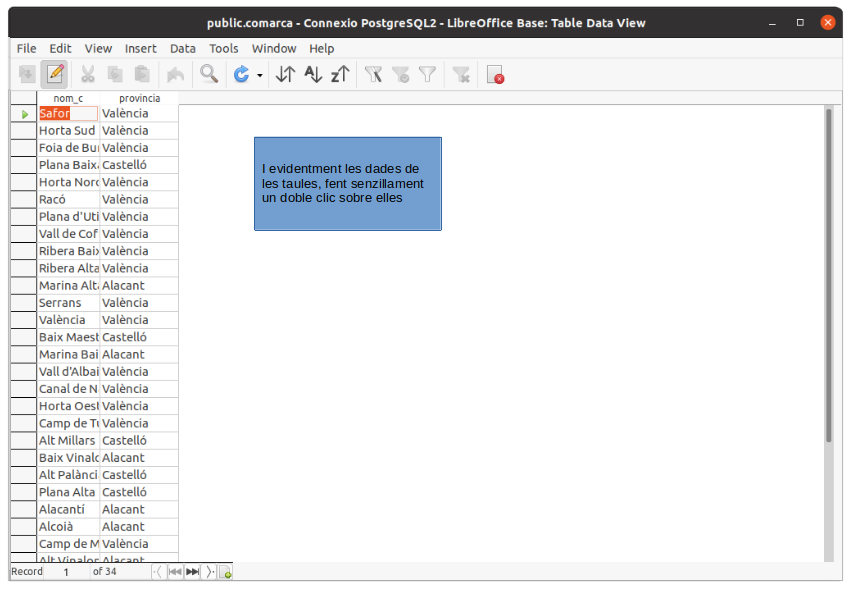The image size is (849, 589).
Task: Open Find Record magnifier icon
Action: click(x=209, y=74)
